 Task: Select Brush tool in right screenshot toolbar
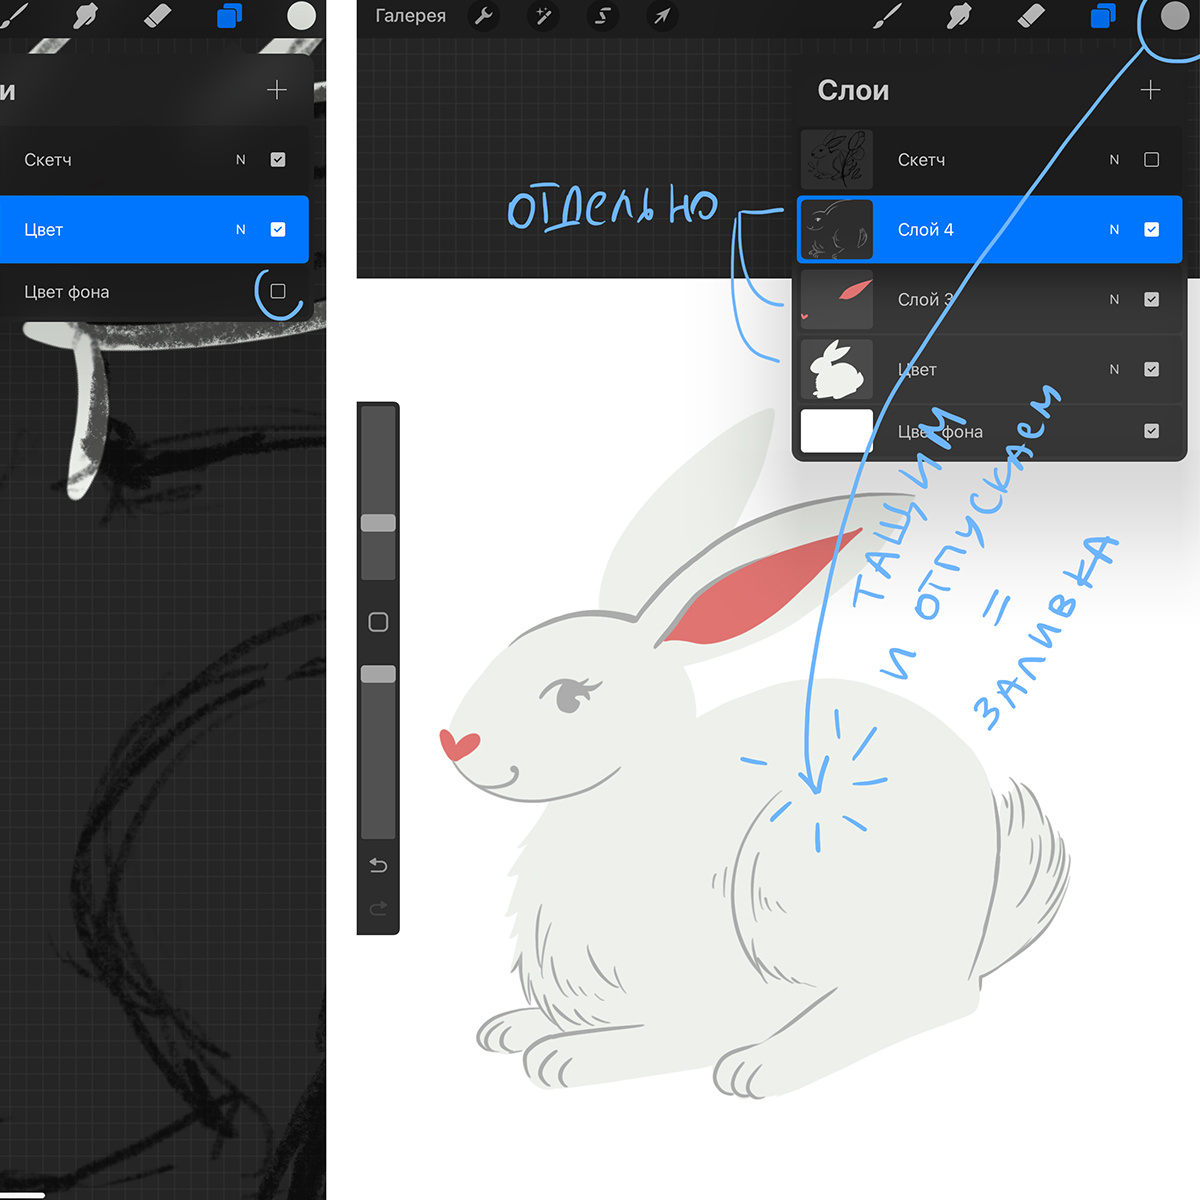click(887, 16)
